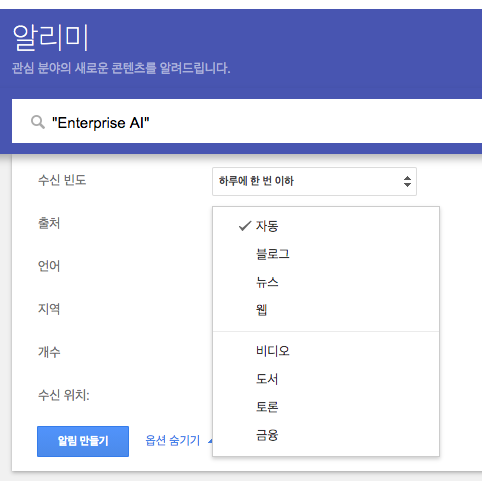The image size is (482, 481).
Task: Click the 언어 setting label
Action: 49,266
